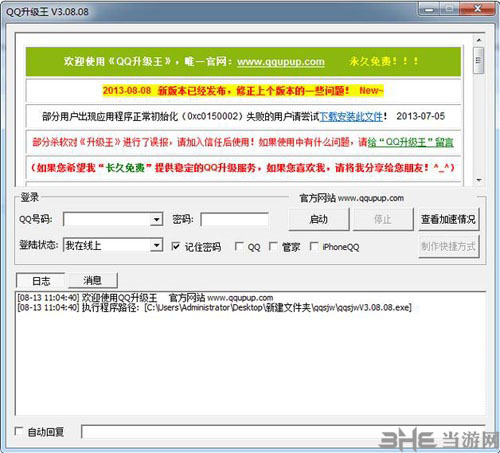Click the 制作快捷方式 button
Image resolution: width=500 pixels, height=453 pixels.
click(x=448, y=246)
